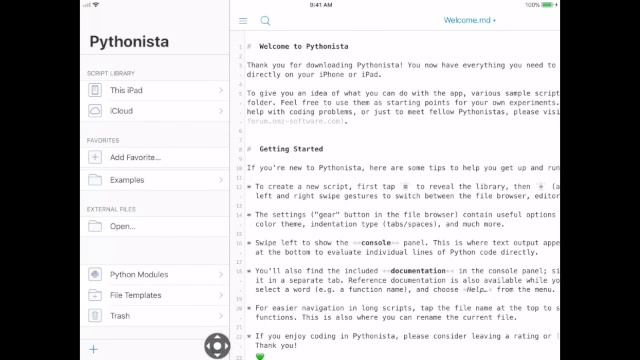
Task: Open 'Python Modules' label
Action: click(x=139, y=274)
